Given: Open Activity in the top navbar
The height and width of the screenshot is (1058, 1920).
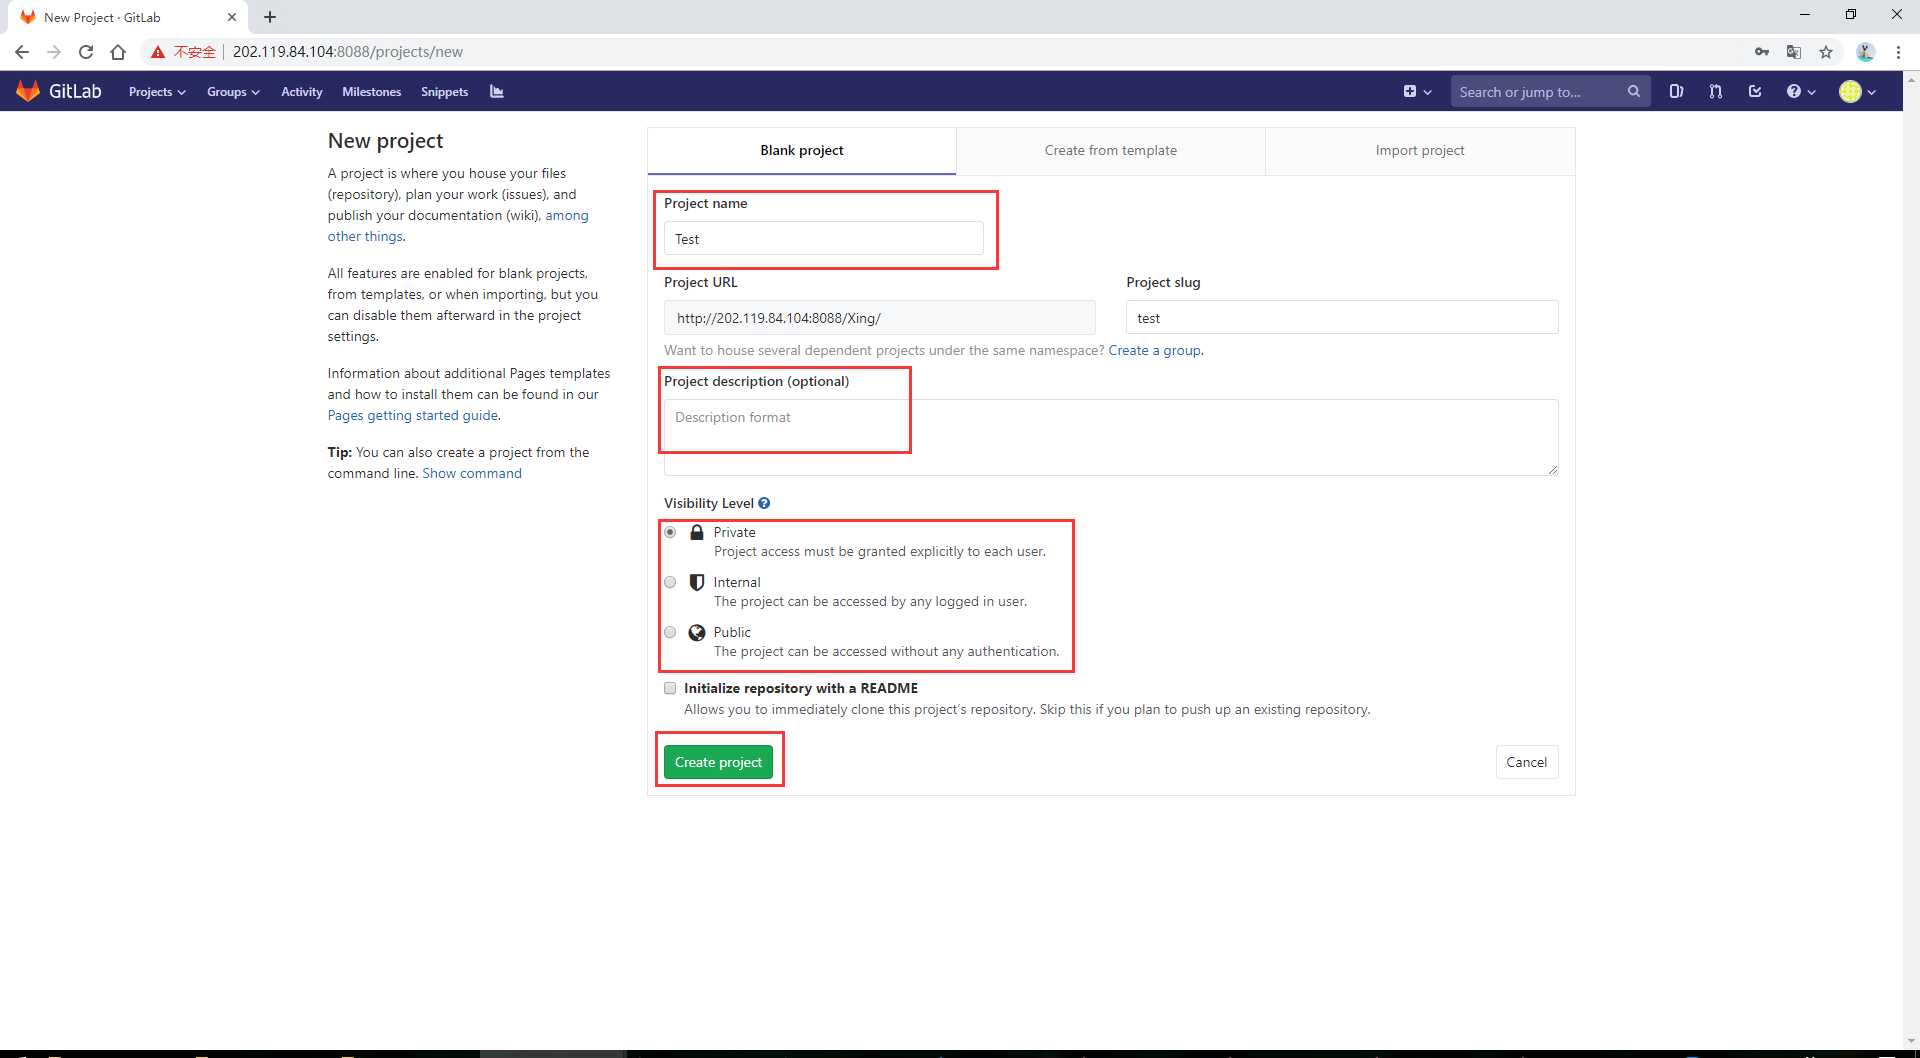Looking at the screenshot, I should click(302, 92).
